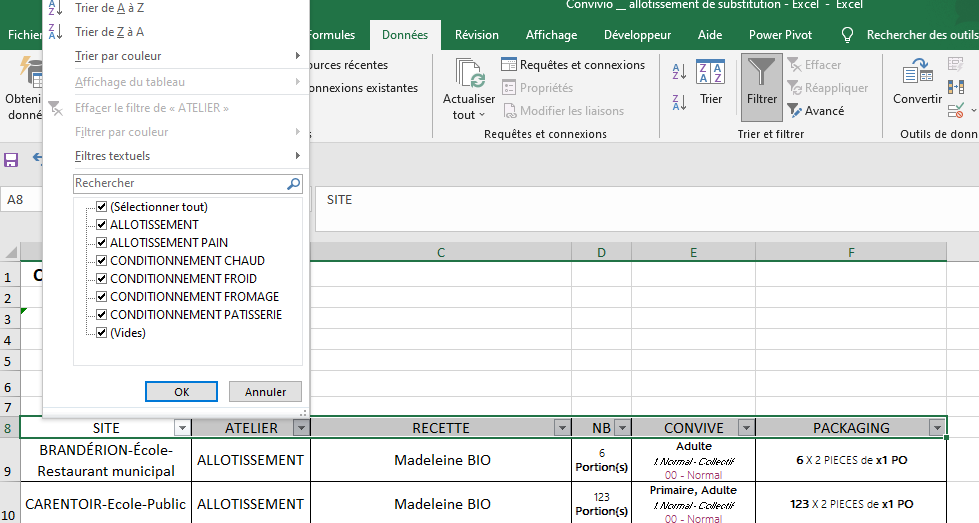Open the PACKAGING column filter dropdown
The width and height of the screenshot is (979, 523).
pyautogui.click(x=936, y=428)
